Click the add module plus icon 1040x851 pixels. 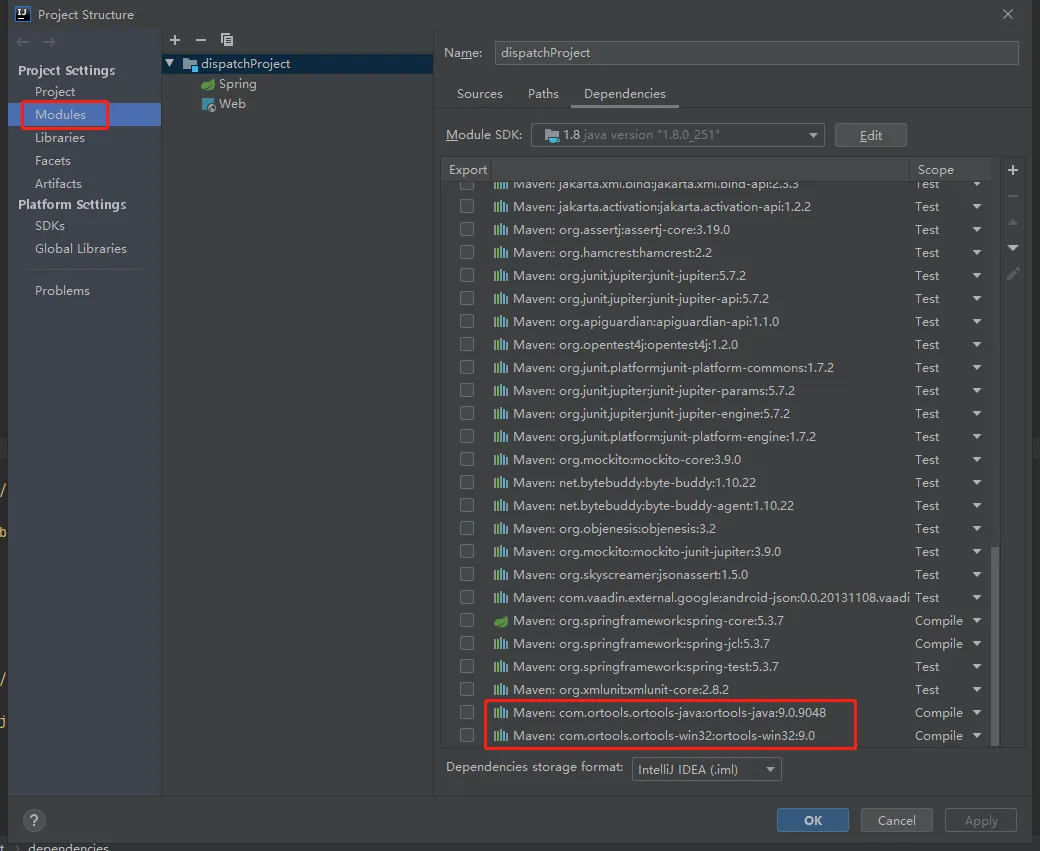[175, 40]
